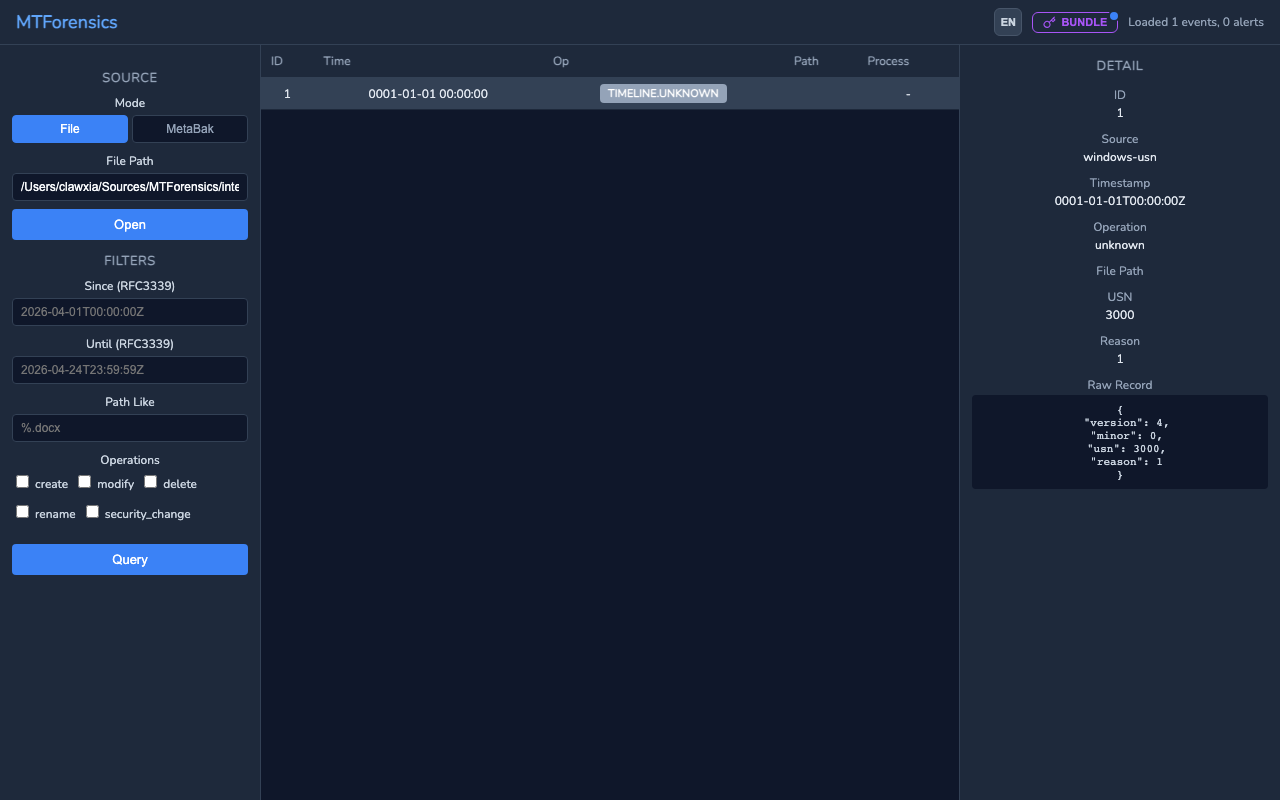Check the security_change checkbox
Viewport: 1280px width, 800px height.
(92, 512)
